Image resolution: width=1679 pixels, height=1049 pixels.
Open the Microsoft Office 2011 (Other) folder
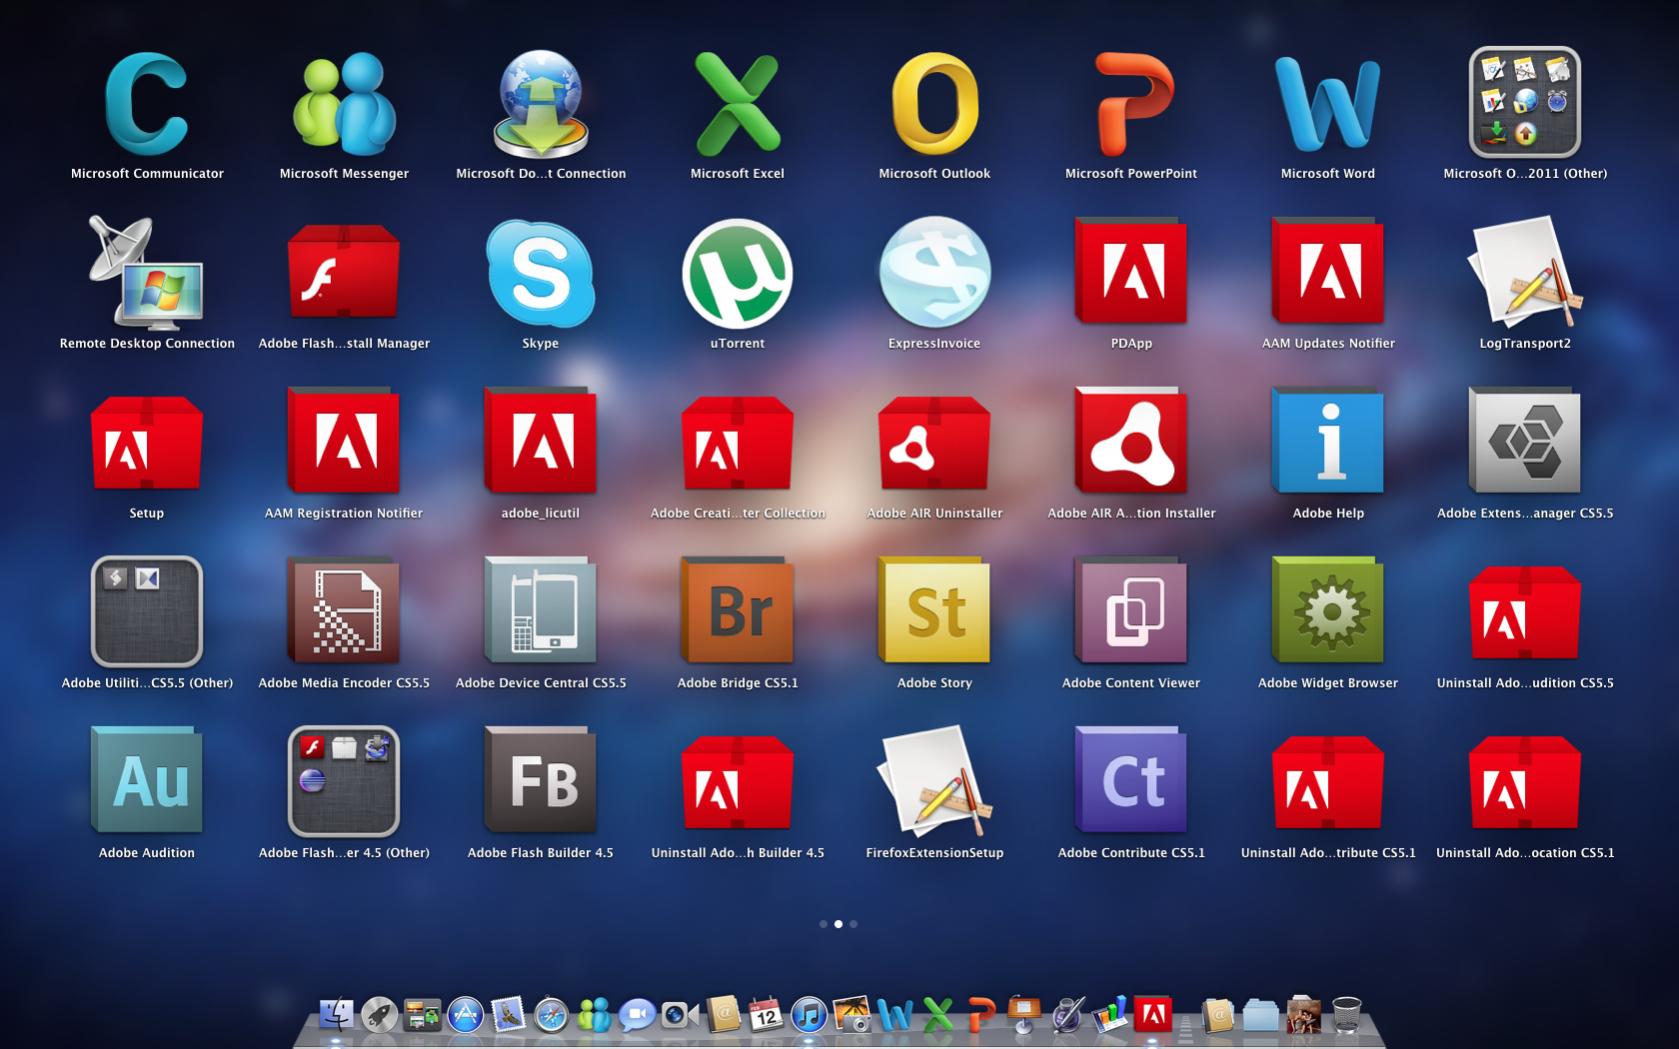click(1525, 102)
